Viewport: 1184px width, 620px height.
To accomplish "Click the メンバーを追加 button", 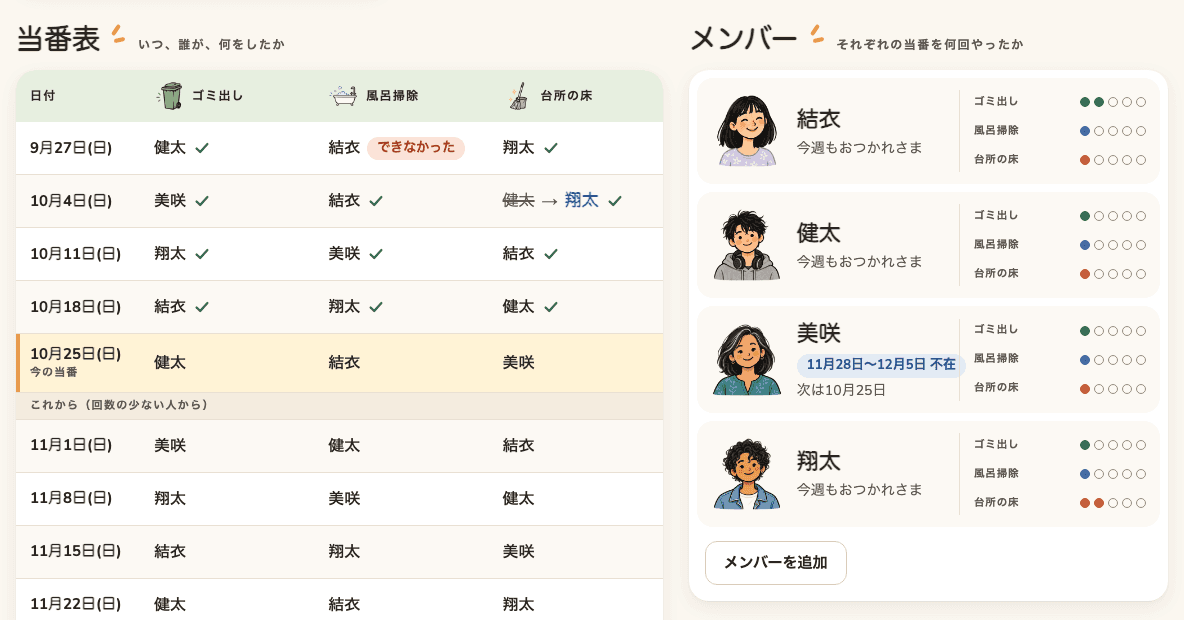I will [x=775, y=563].
